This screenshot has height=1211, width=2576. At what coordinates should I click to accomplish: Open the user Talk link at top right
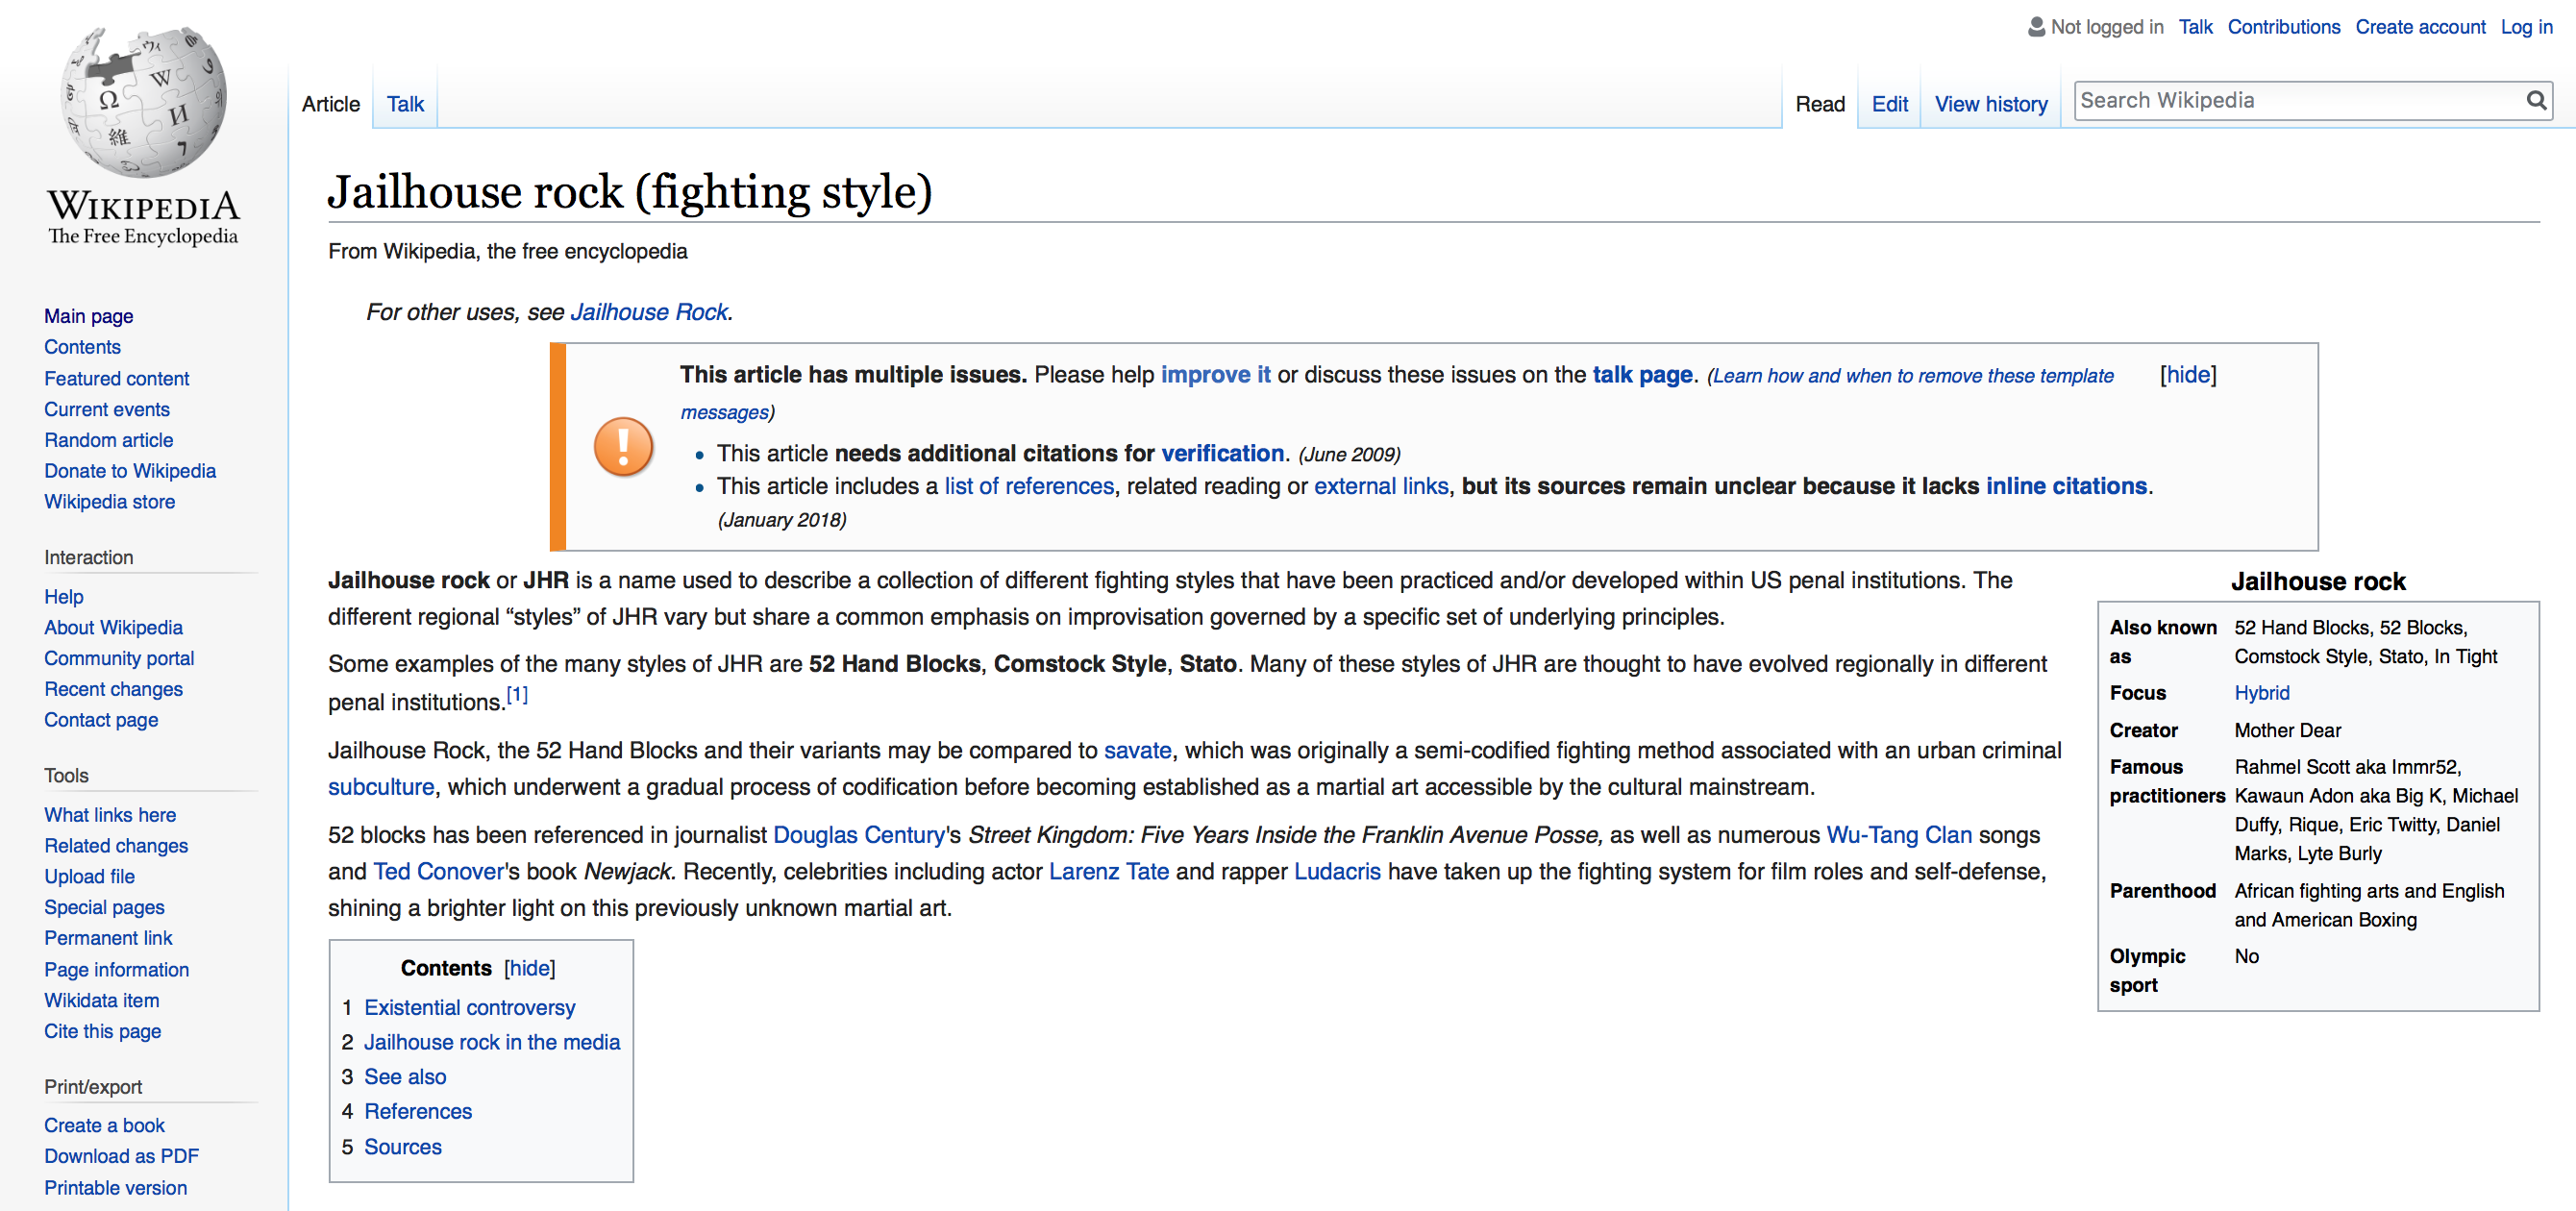pos(2195,27)
